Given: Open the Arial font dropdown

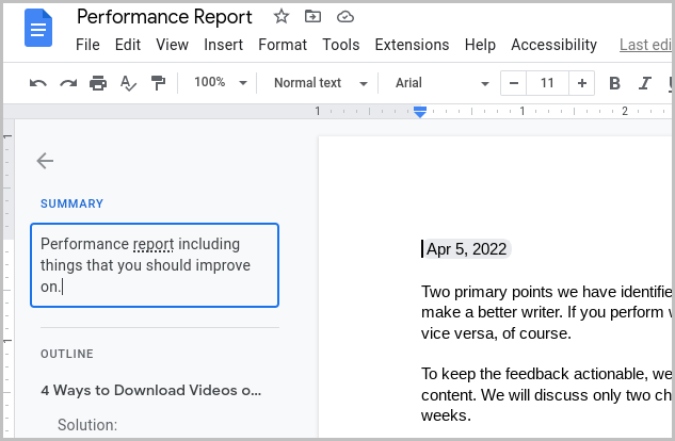Looking at the screenshot, I should (442, 83).
